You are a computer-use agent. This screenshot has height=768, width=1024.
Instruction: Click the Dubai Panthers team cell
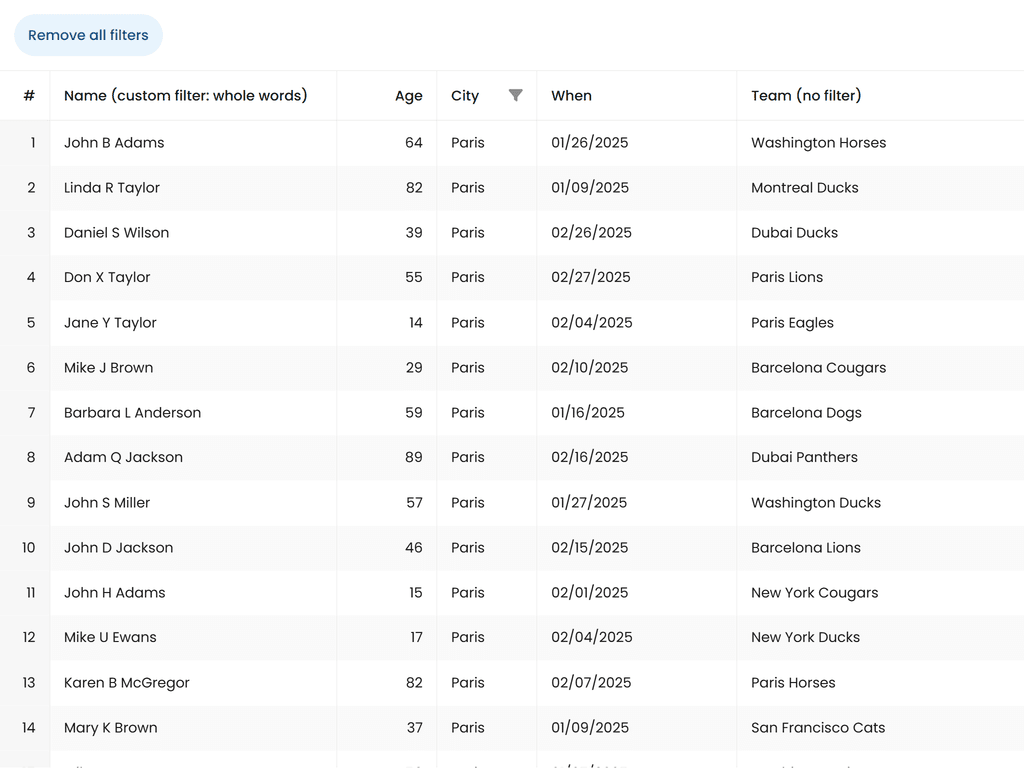(804, 458)
